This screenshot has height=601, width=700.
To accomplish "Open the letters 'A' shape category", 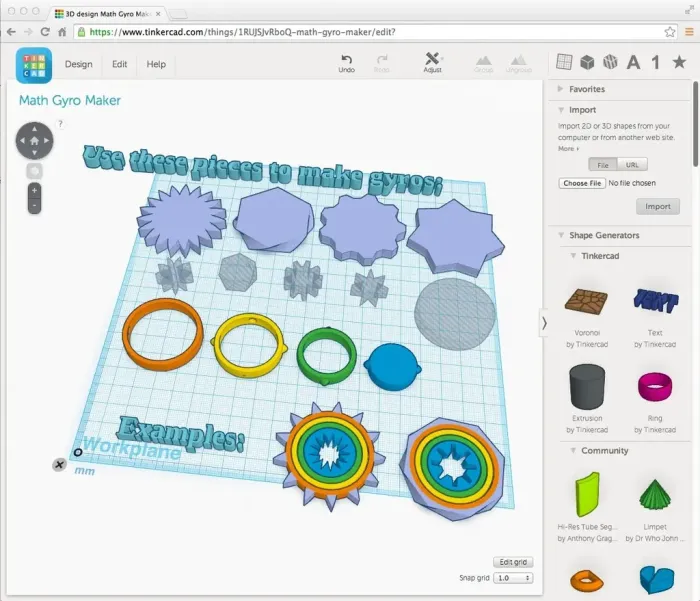I will point(633,63).
